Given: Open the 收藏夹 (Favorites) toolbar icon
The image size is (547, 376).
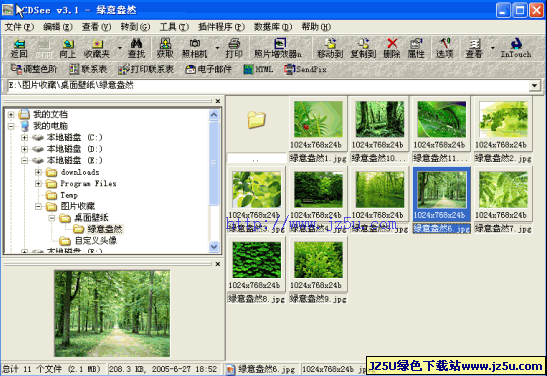Looking at the screenshot, I should coord(97,48).
